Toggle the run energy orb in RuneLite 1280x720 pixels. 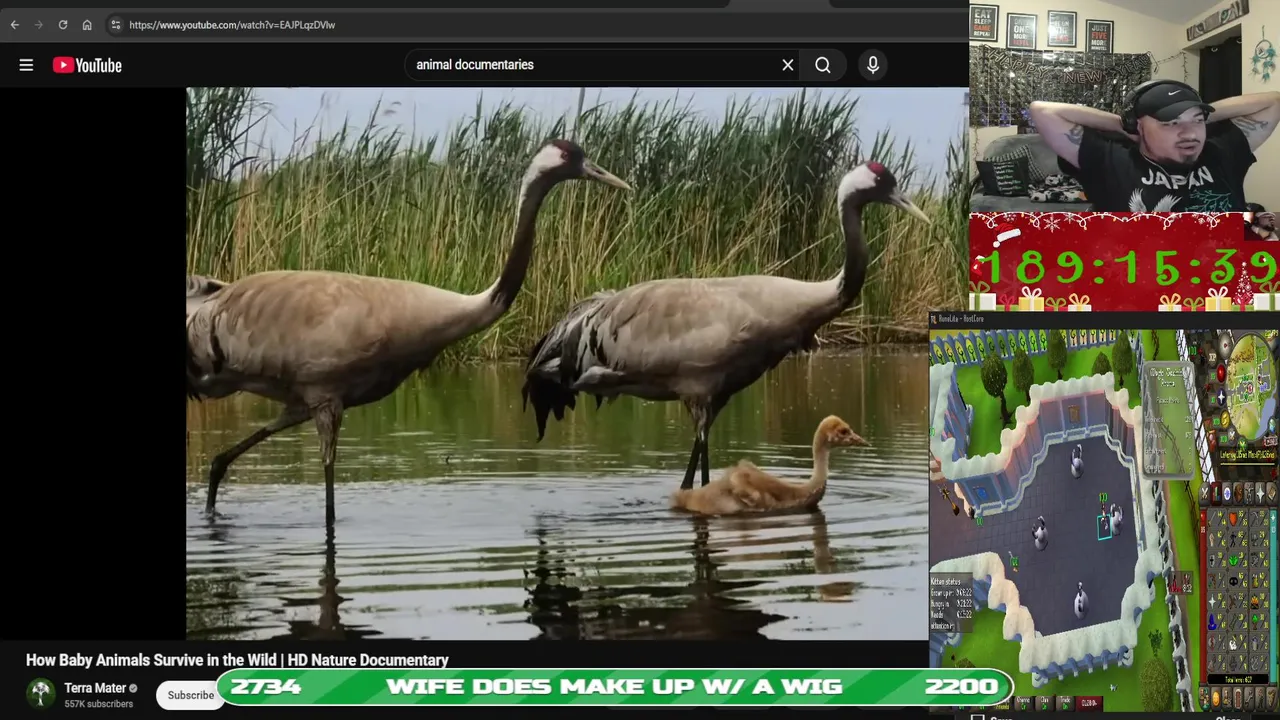tap(1225, 419)
